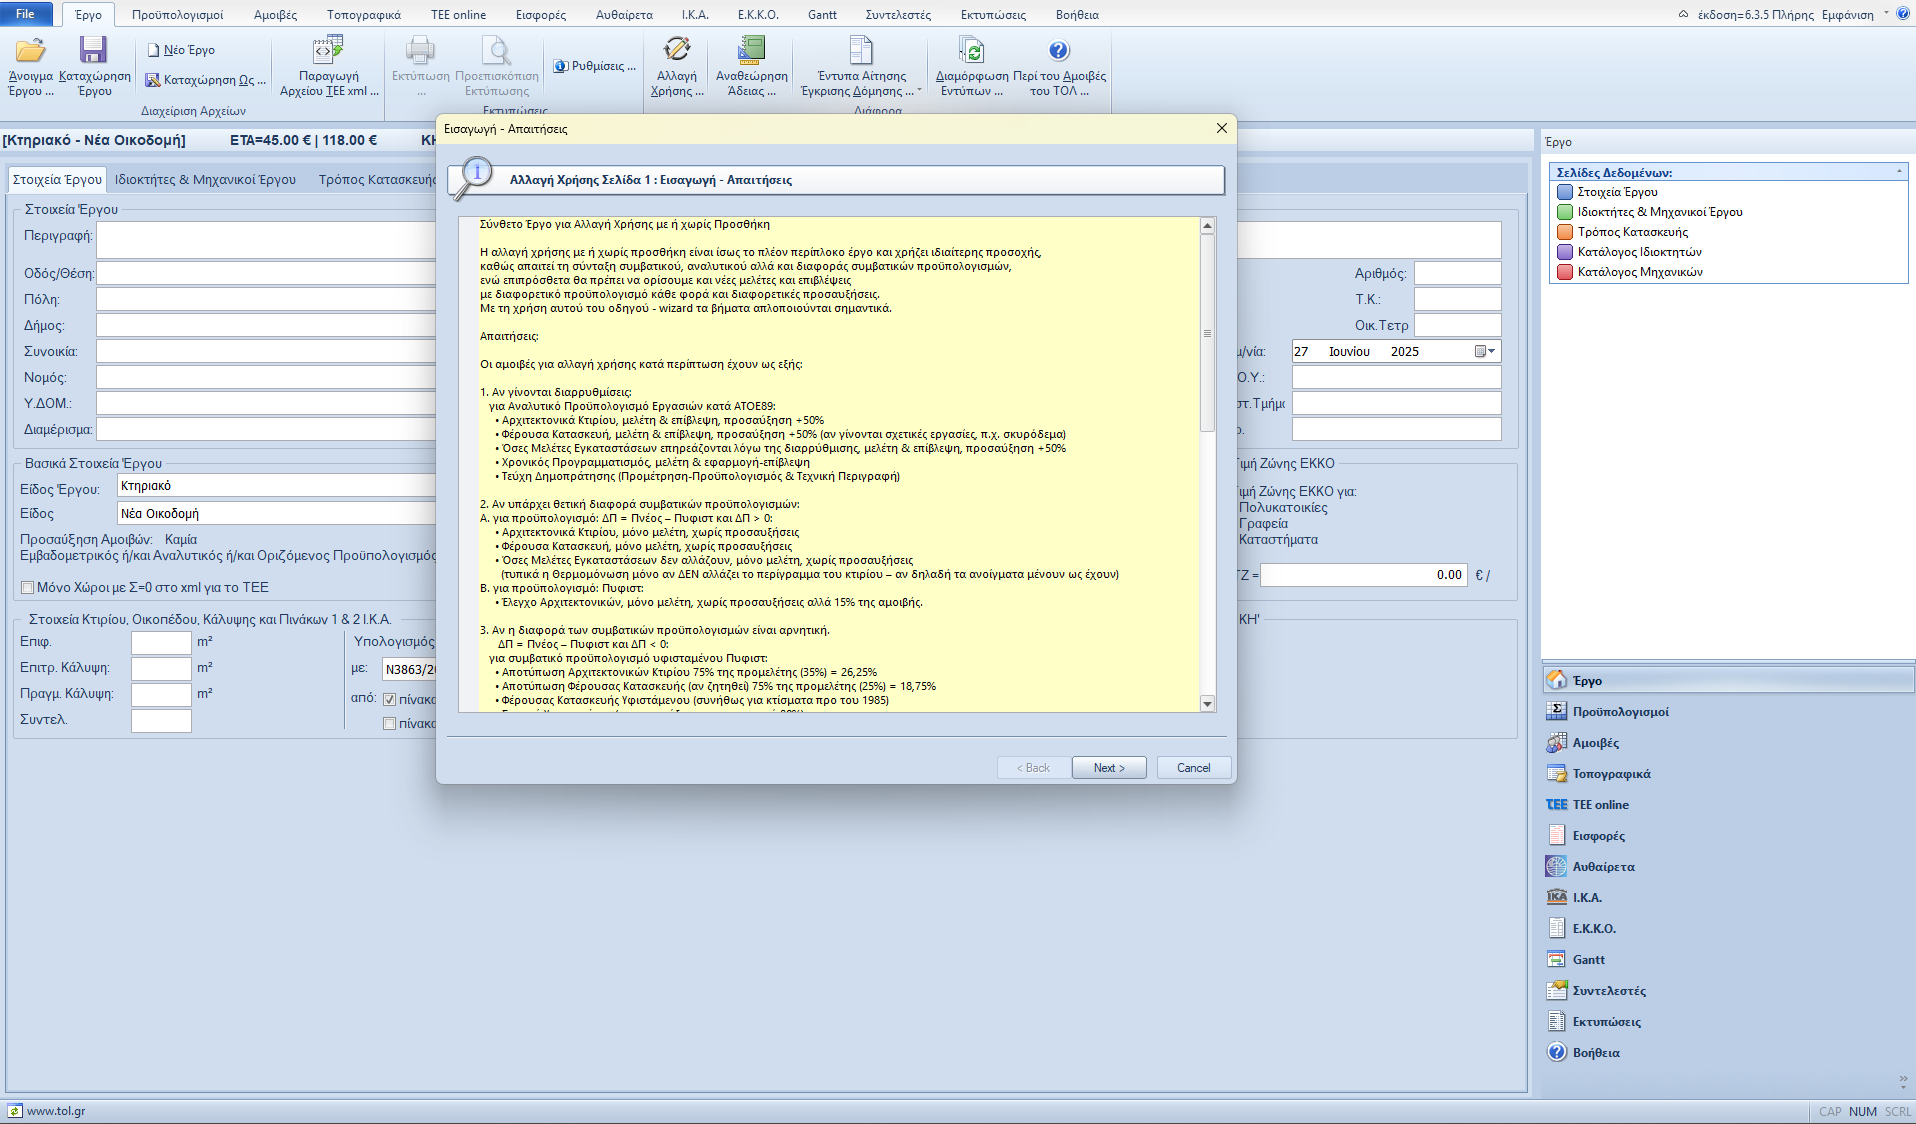This screenshot has width=1916, height=1124.
Task: Open Προϋπολογισμοί from the right sidebar
Action: [1619, 712]
